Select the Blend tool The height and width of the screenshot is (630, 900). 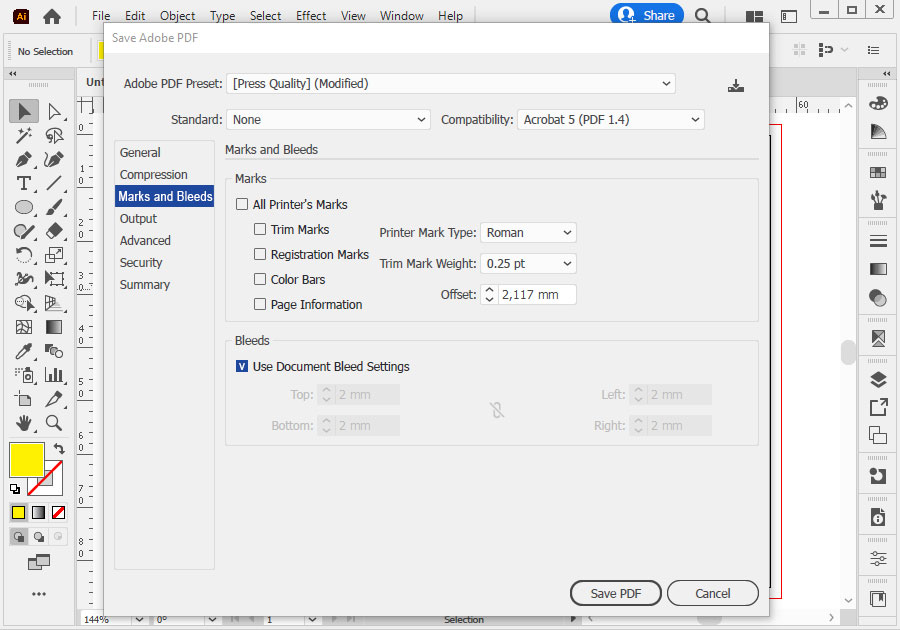point(54,351)
